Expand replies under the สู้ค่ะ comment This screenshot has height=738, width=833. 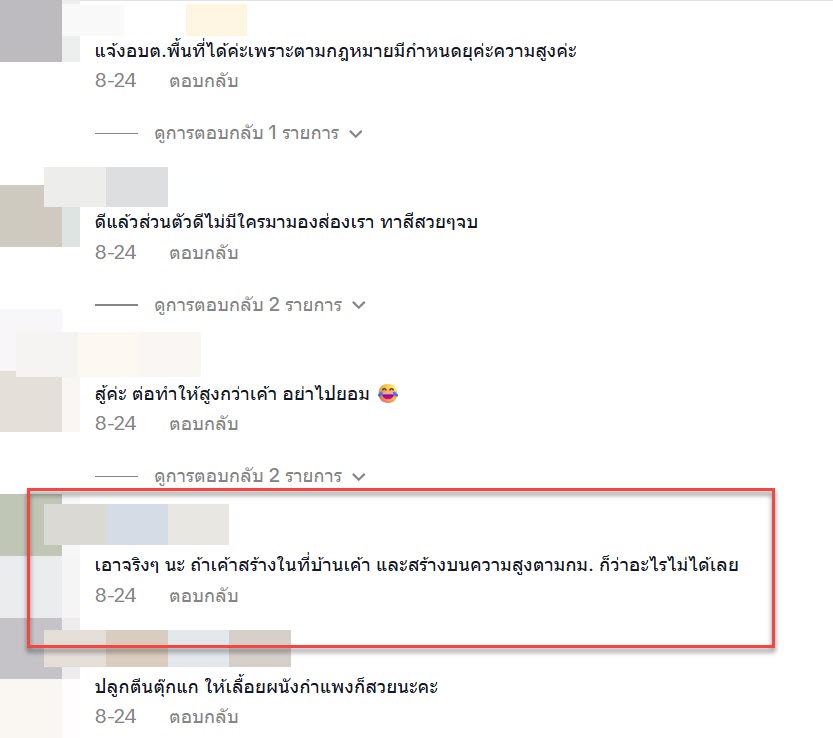(x=260, y=476)
